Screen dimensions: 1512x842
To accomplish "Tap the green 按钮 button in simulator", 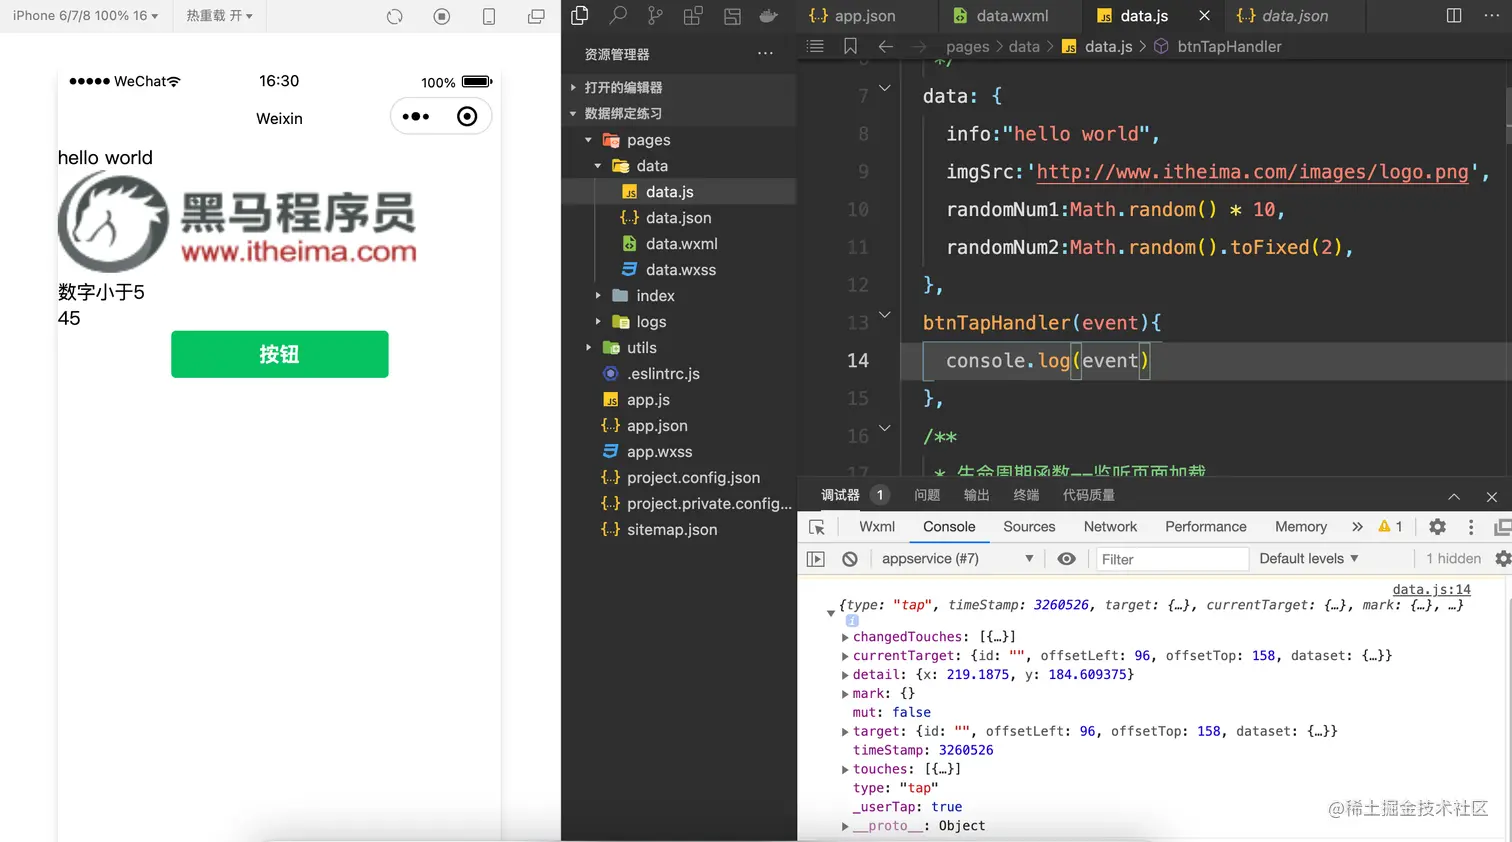I will tap(280, 354).
